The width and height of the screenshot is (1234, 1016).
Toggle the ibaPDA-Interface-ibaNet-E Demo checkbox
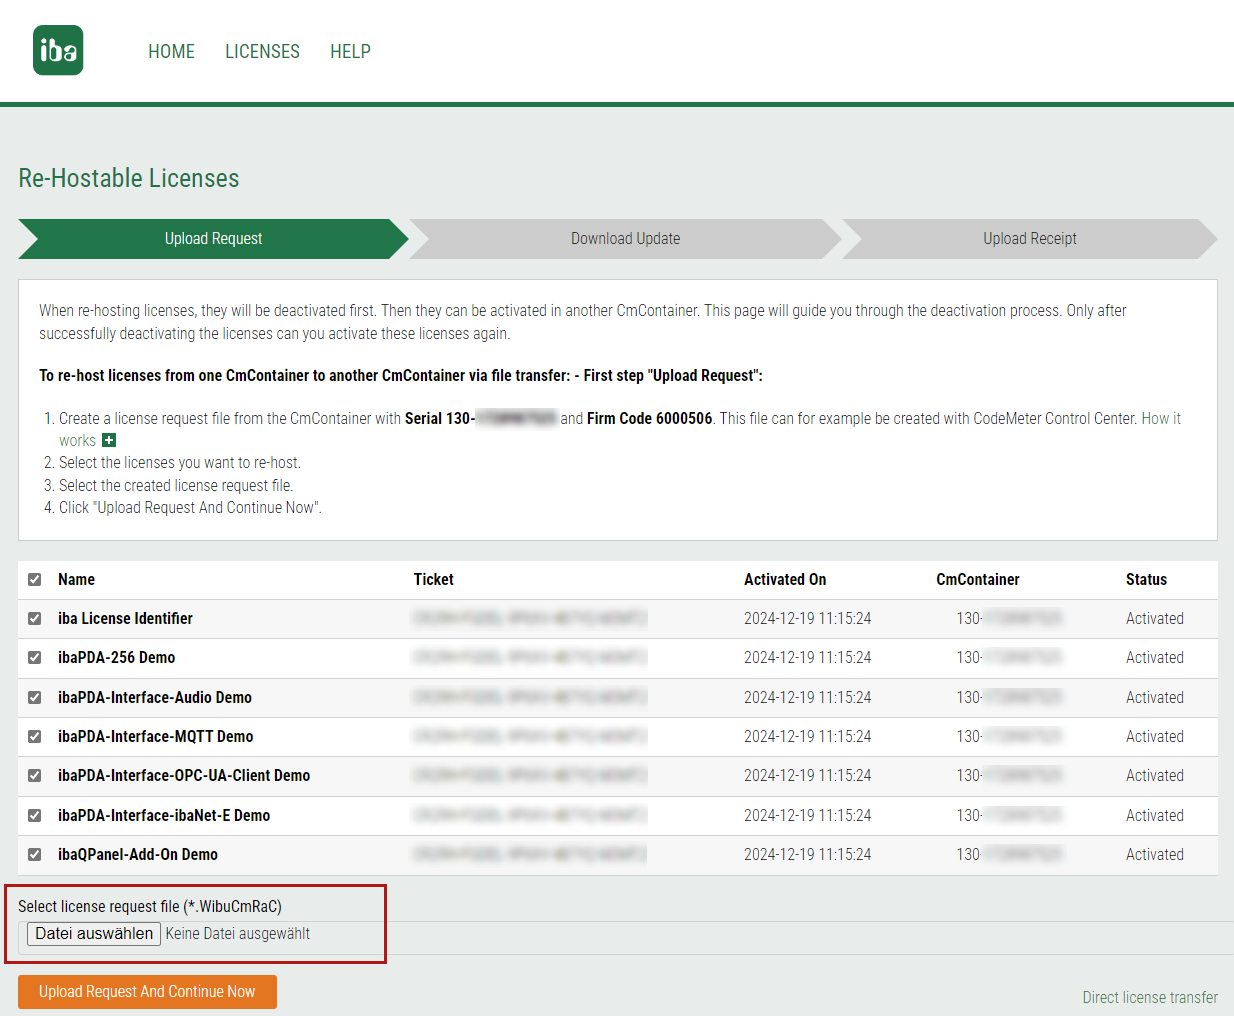[35, 816]
